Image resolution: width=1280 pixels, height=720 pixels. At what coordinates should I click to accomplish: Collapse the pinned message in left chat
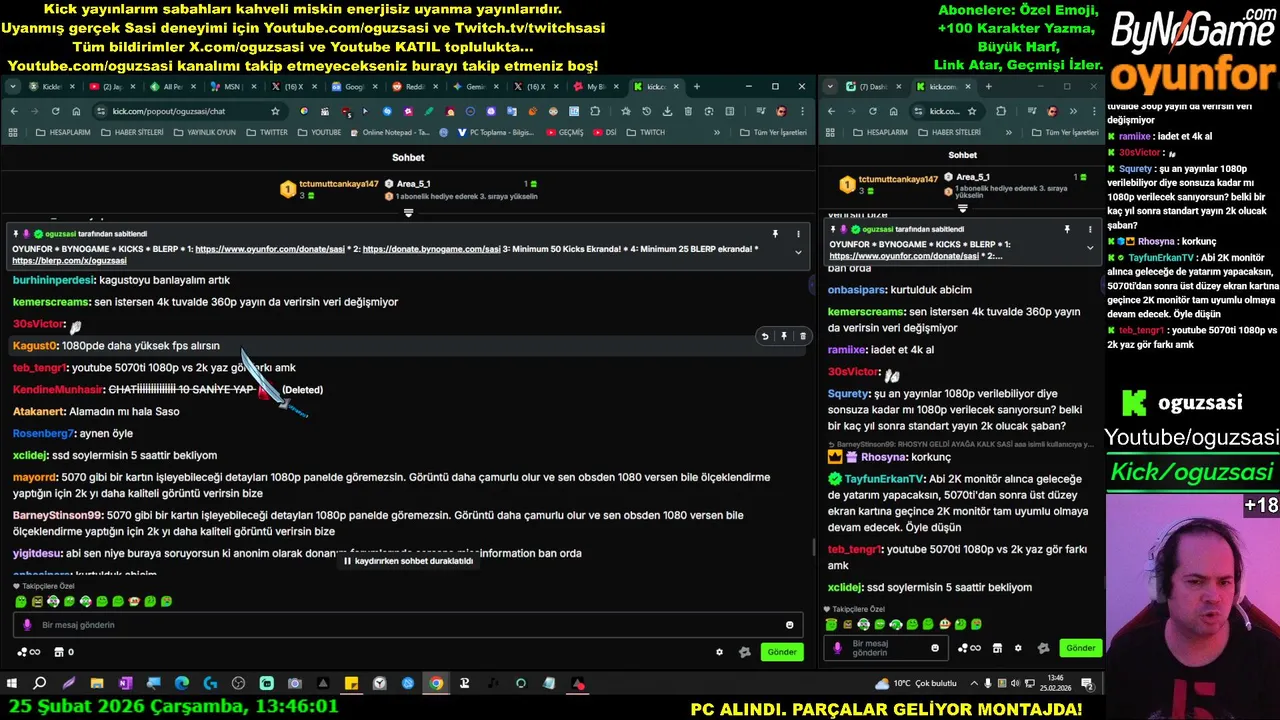798,252
